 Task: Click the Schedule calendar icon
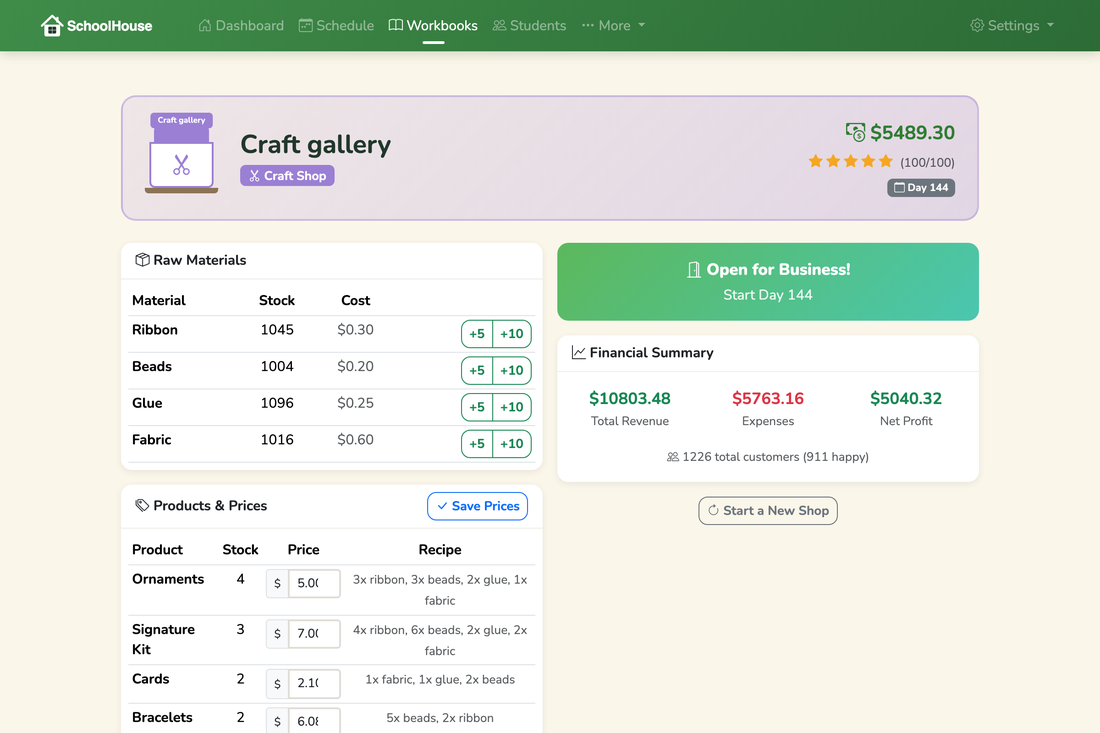coord(305,25)
